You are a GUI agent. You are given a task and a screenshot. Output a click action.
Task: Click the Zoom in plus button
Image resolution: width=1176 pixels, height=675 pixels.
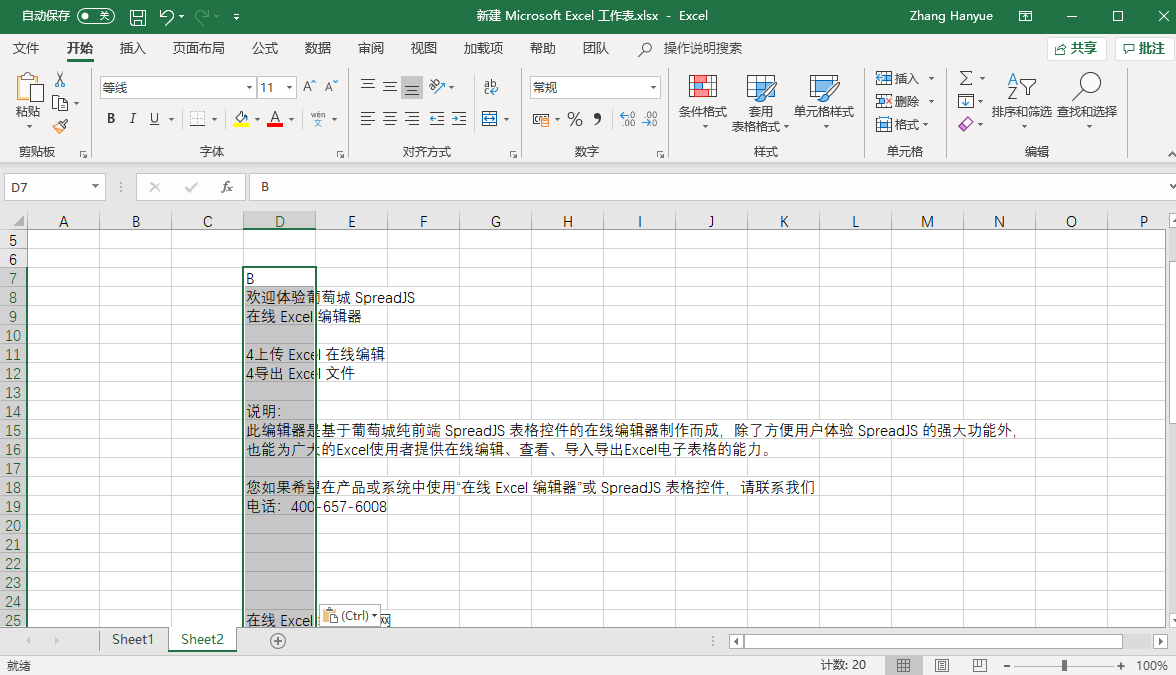(1120, 665)
